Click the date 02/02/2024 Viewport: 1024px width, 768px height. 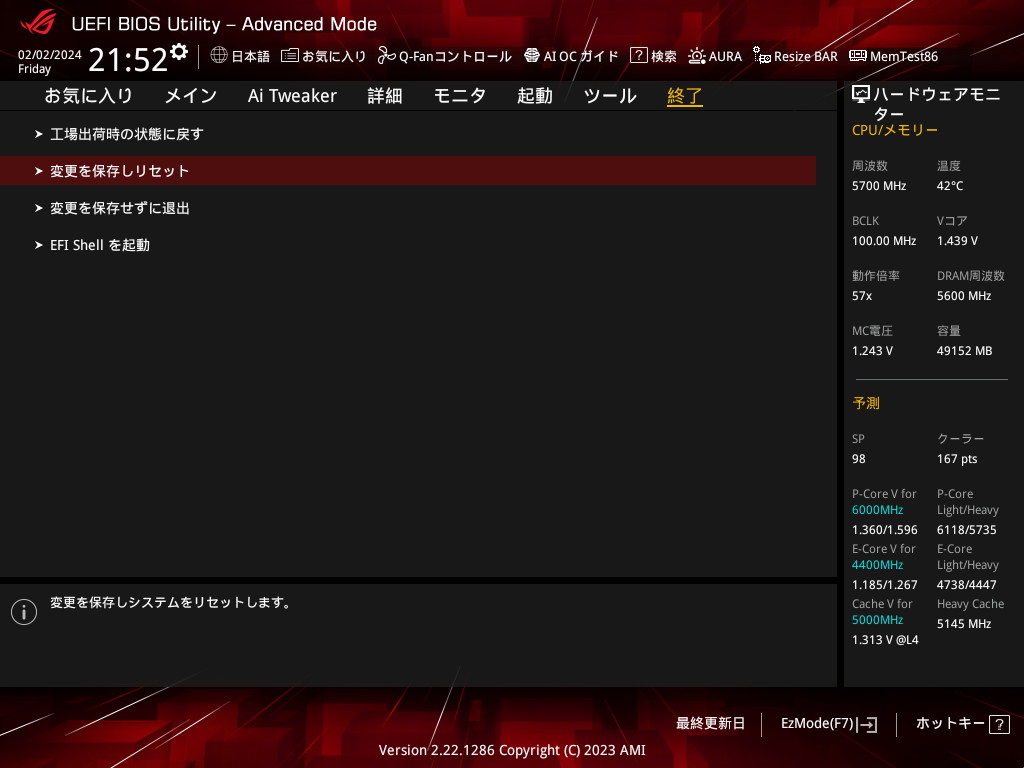[50, 55]
